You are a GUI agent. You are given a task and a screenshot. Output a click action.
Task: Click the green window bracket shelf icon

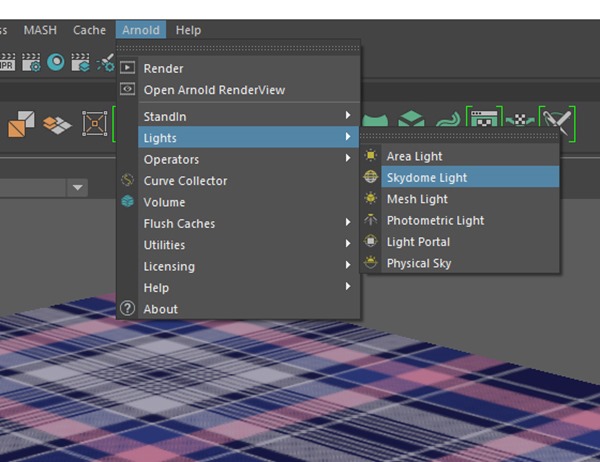[x=484, y=116]
